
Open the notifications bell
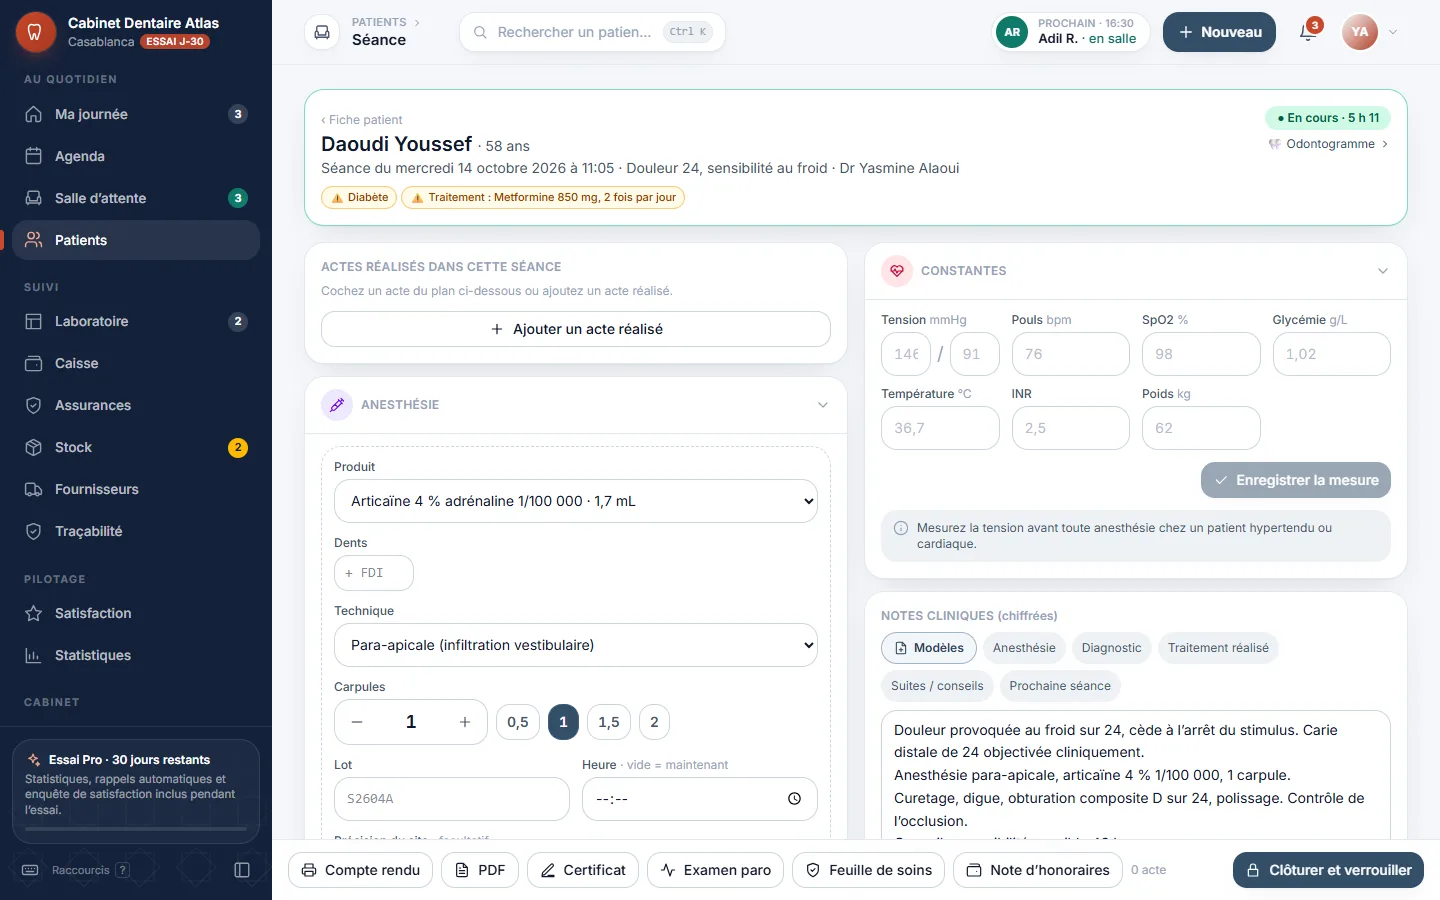point(1308,32)
